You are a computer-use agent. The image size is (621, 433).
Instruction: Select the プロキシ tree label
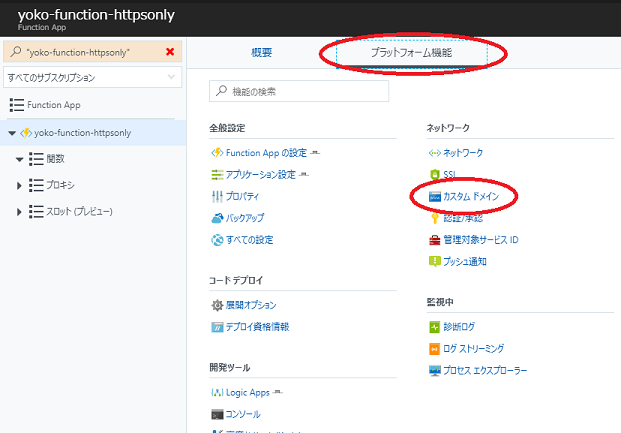(x=60, y=185)
